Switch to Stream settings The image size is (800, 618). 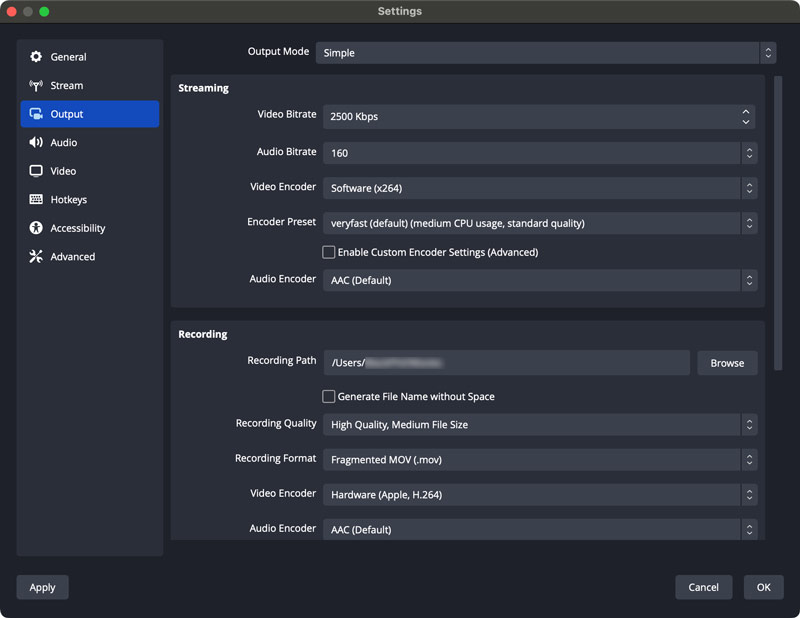pos(90,85)
